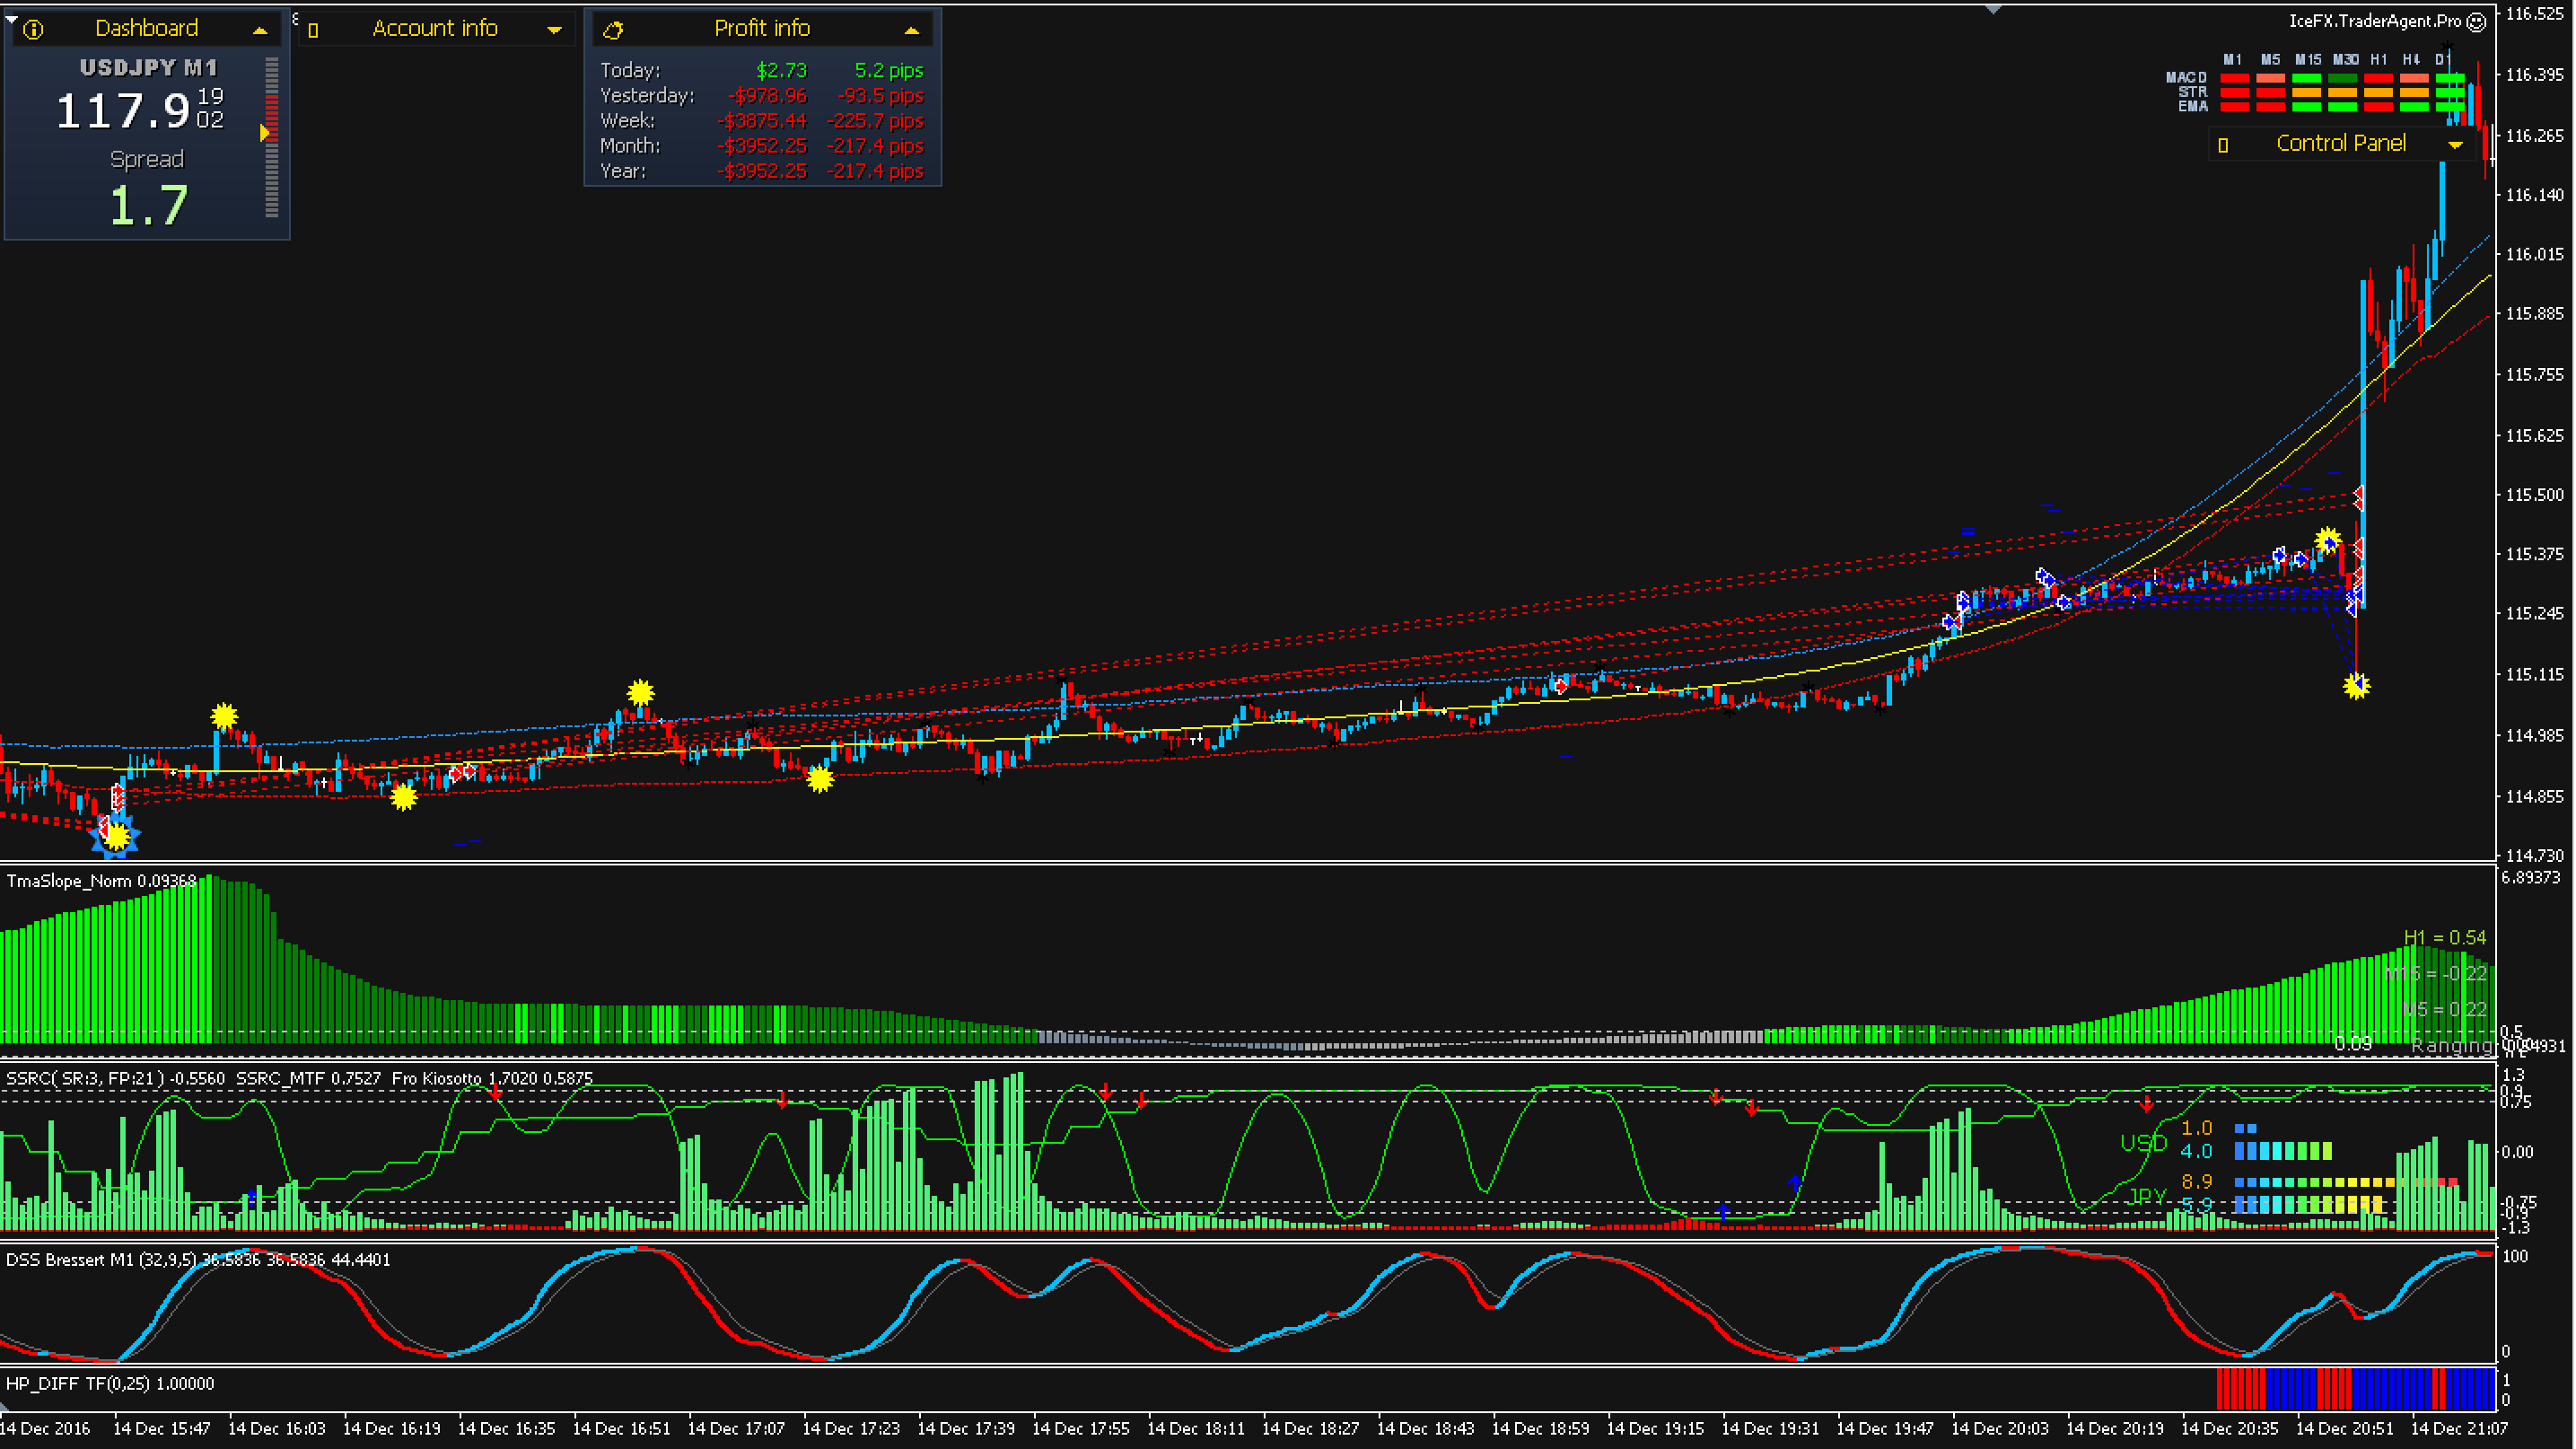The width and height of the screenshot is (2576, 1449).
Task: Click the yellow starburst above the 16:51 candles
Action: (x=640, y=692)
